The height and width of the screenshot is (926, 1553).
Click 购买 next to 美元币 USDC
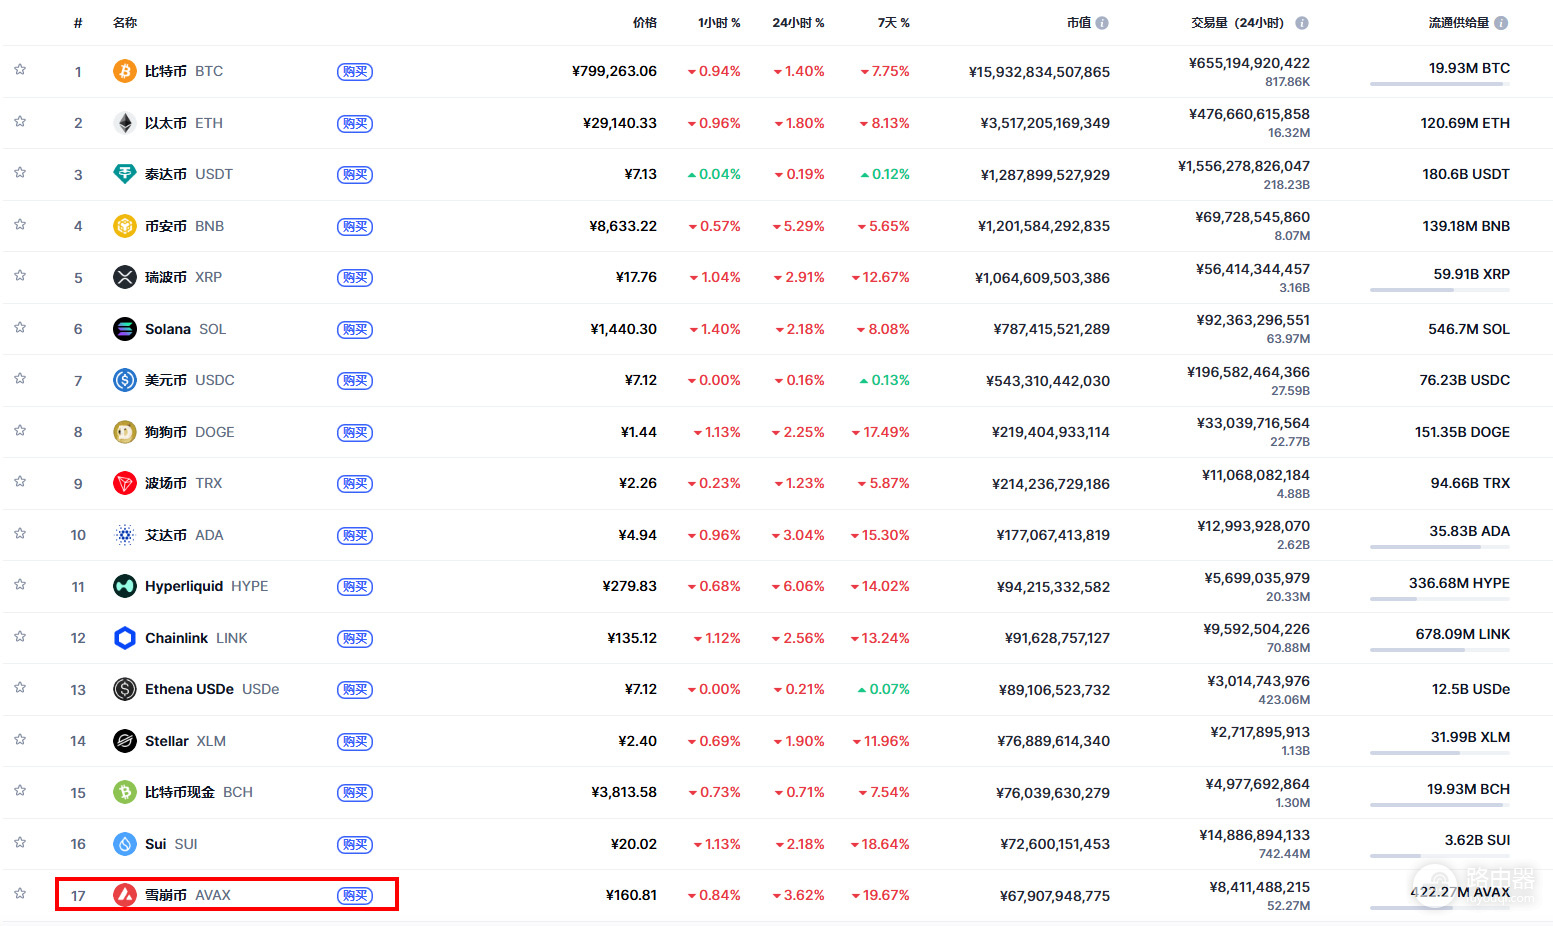click(x=355, y=381)
